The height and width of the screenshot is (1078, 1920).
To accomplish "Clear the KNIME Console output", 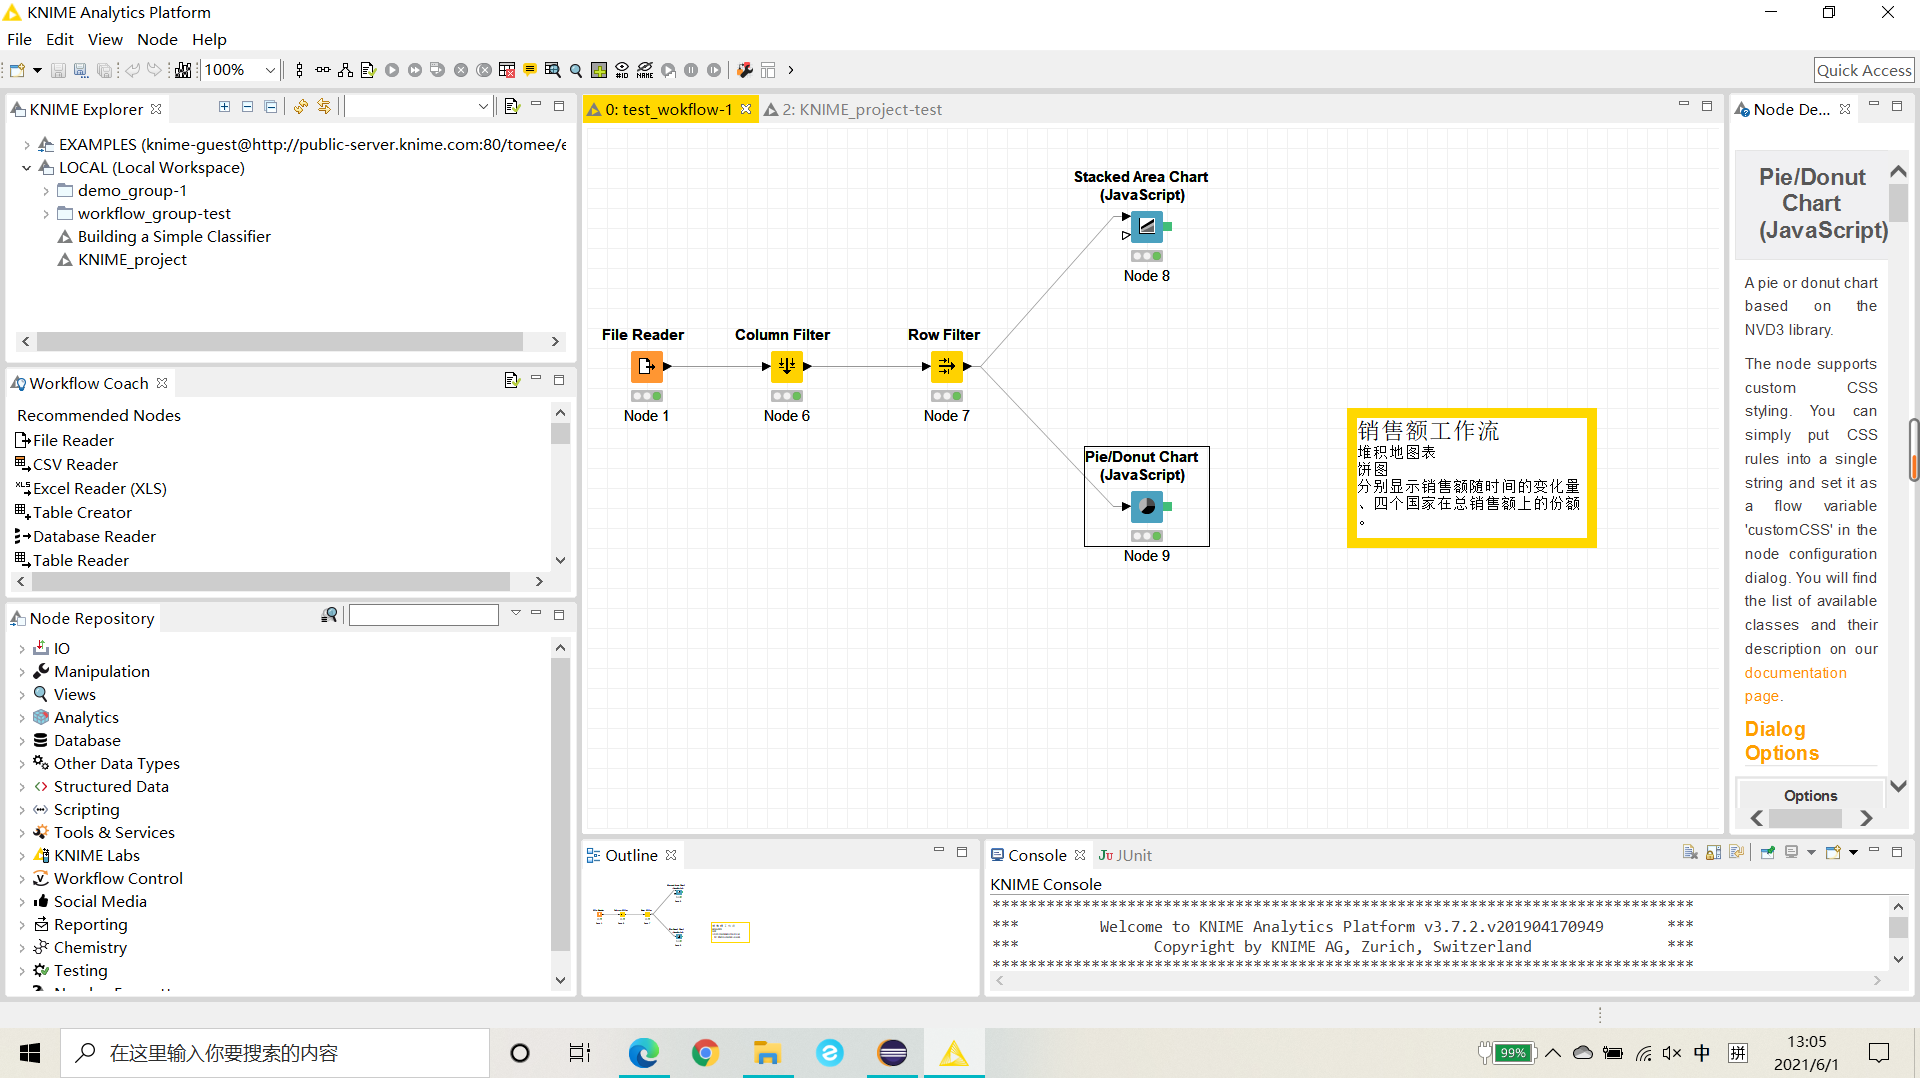I will (1690, 852).
